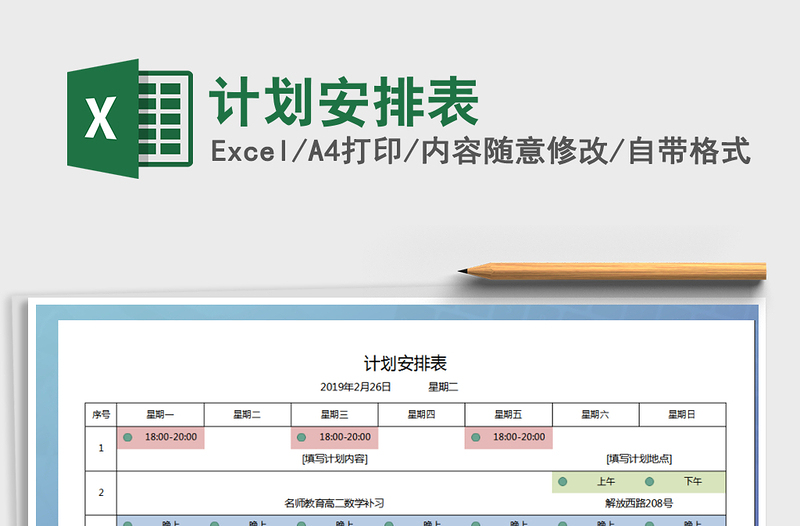
Task: Select row number 2 cell
Action: [101, 493]
